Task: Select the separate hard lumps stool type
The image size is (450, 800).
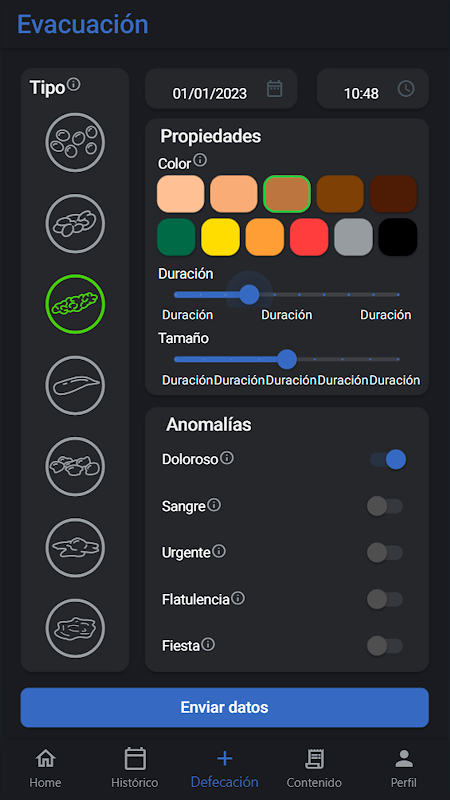Action: 75,142
